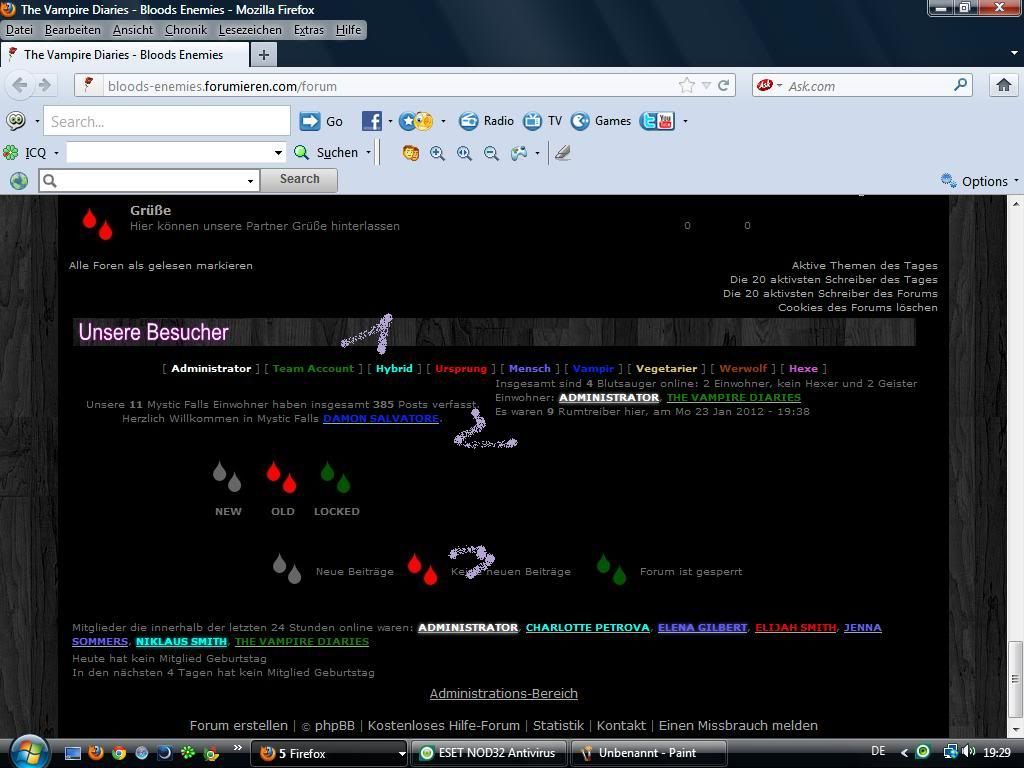Click the Statistik footer link
Viewport: 1024px width, 768px height.
[558, 726]
